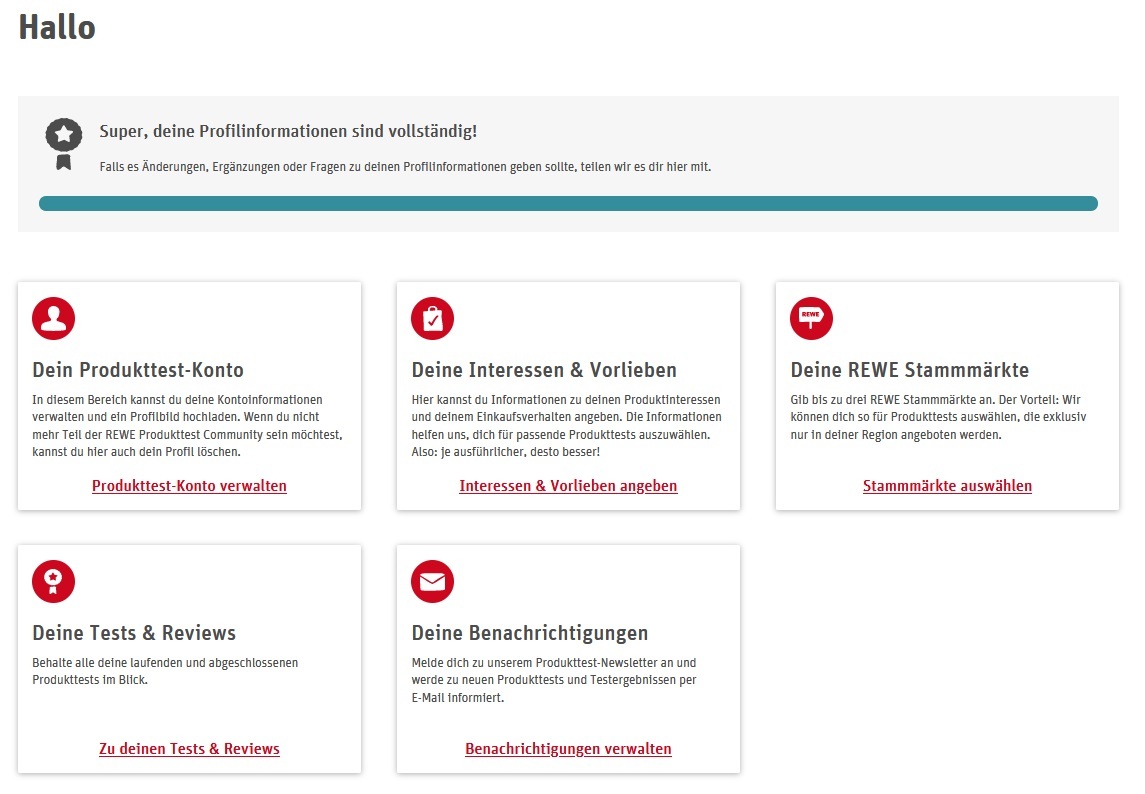The image size is (1145, 794).
Task: Click the 'Melde dich zu unserem Produkttest-Newsletter' description
Action: [x=554, y=680]
